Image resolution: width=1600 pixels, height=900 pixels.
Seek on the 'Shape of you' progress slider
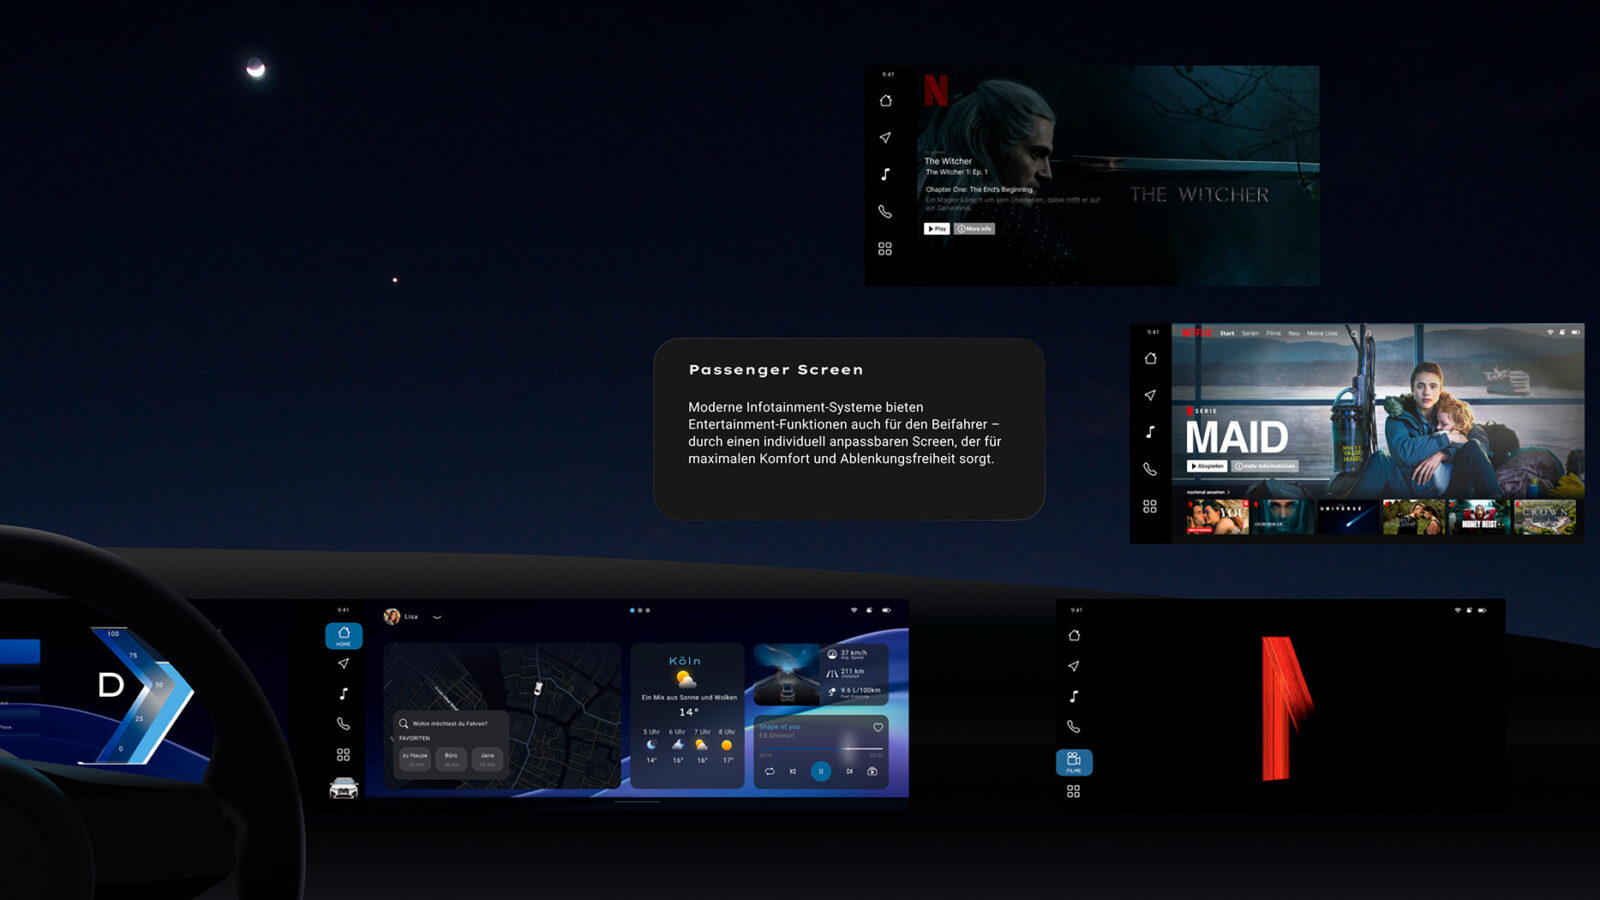[821, 749]
